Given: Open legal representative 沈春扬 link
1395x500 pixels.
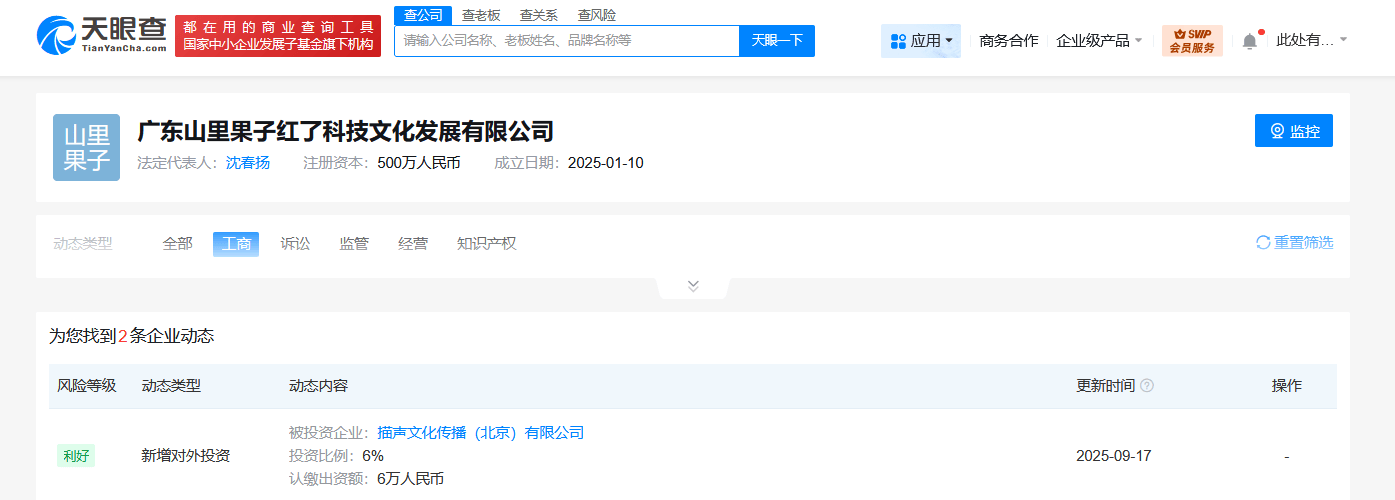Looking at the screenshot, I should pyautogui.click(x=248, y=163).
